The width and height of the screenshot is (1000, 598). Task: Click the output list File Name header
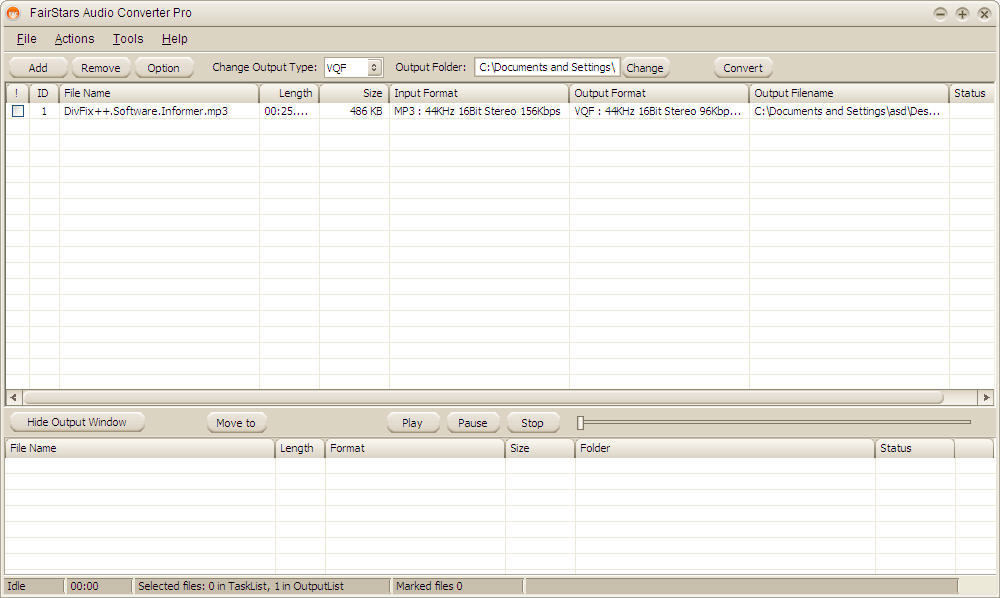140,448
